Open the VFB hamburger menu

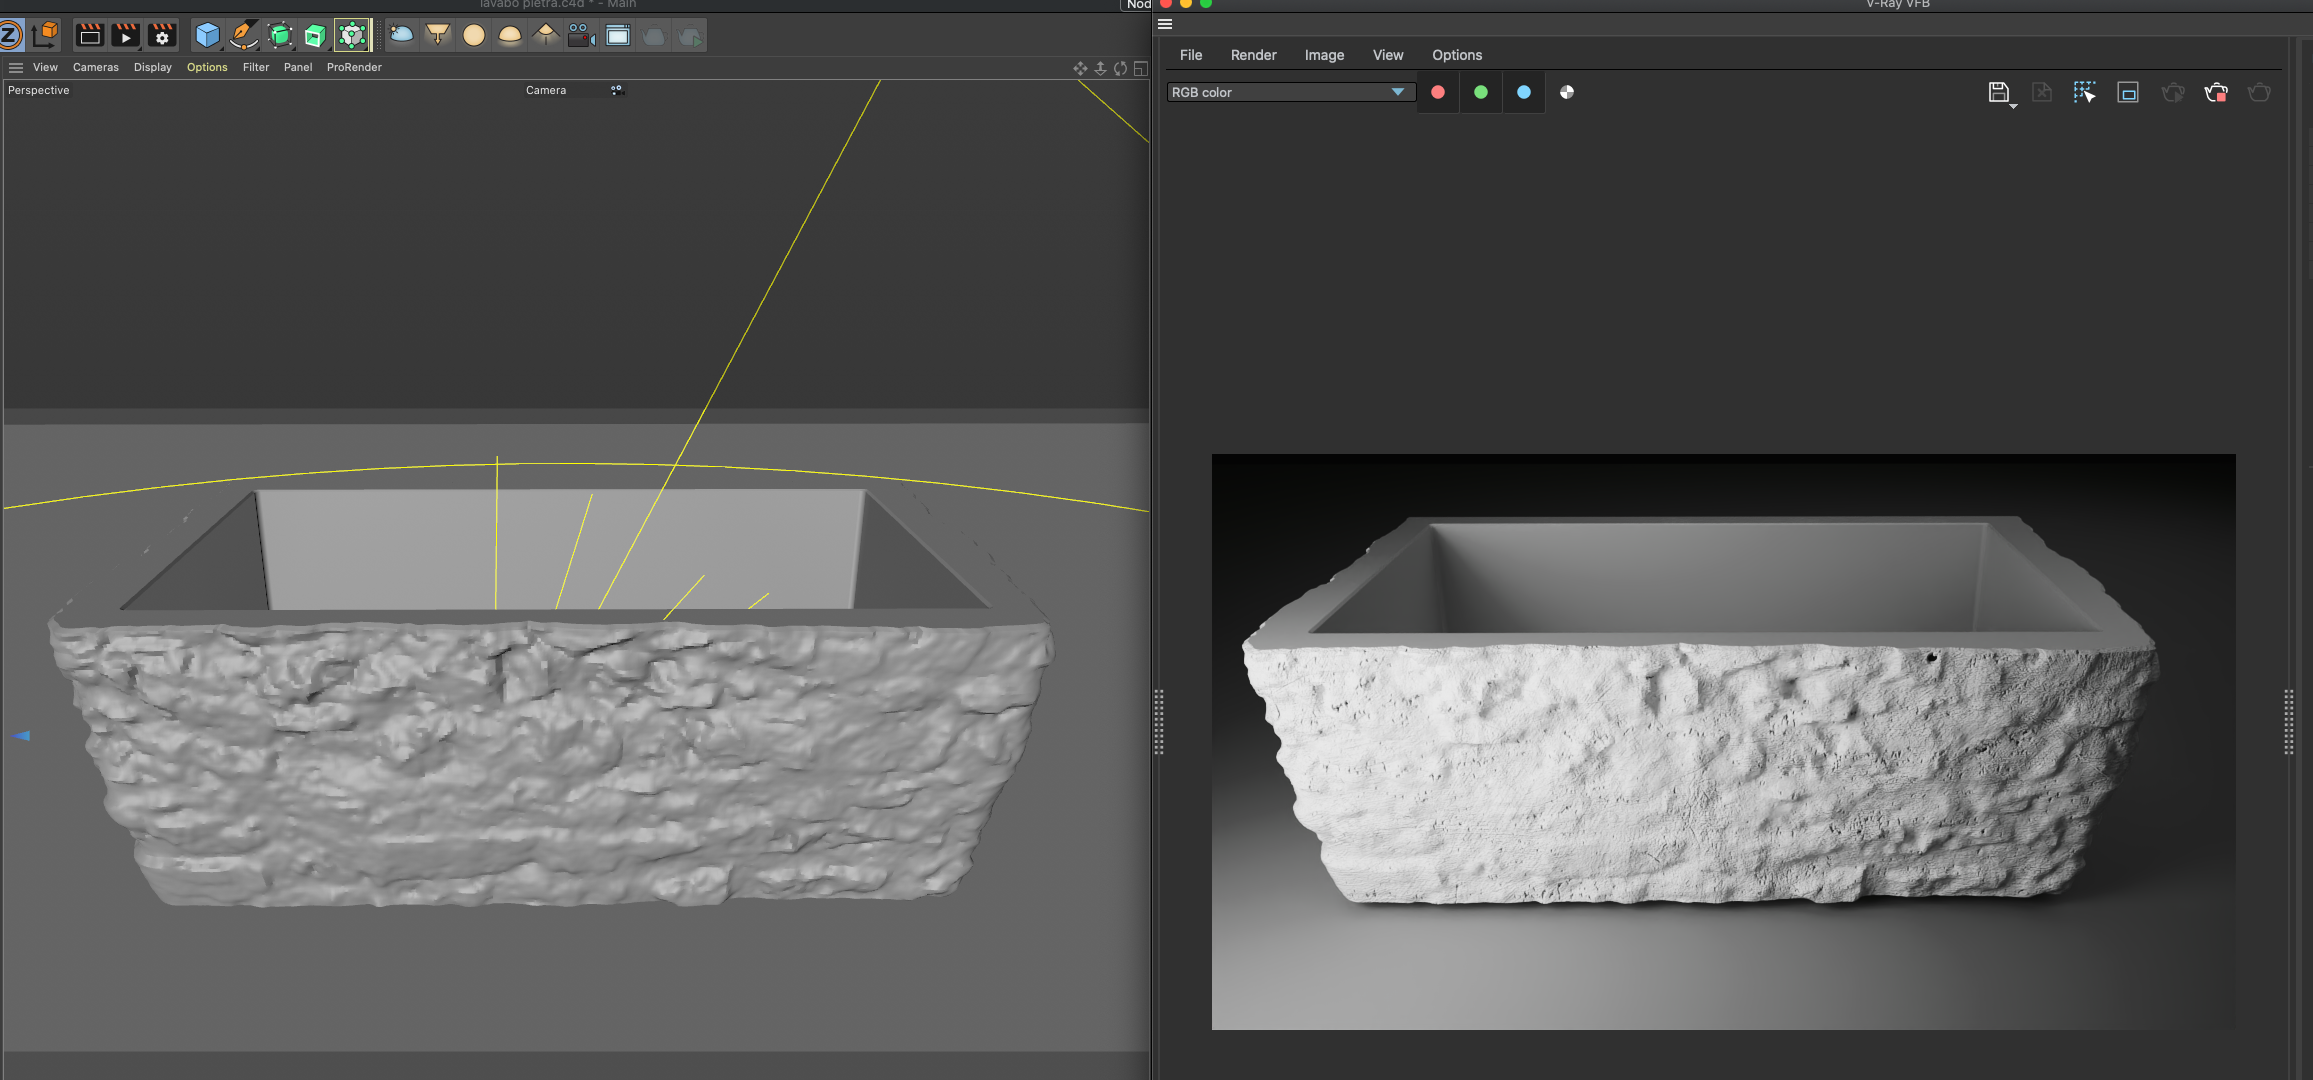[1165, 24]
